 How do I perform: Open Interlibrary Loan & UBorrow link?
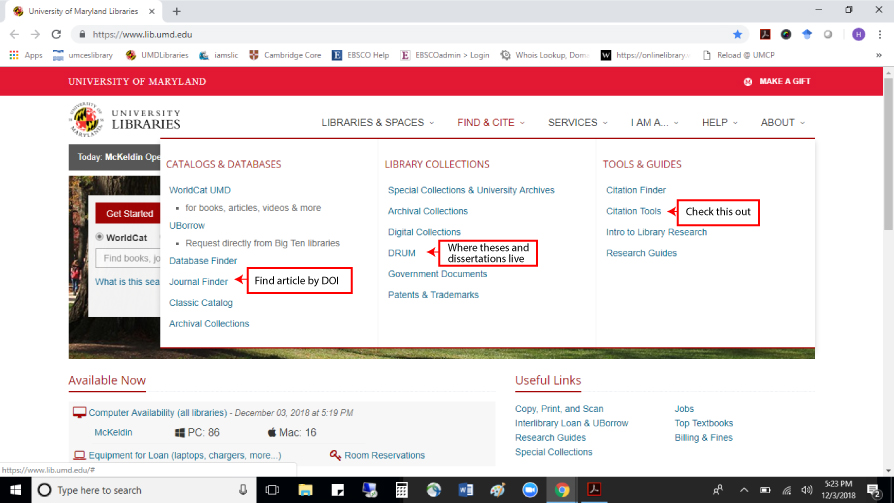(571, 423)
